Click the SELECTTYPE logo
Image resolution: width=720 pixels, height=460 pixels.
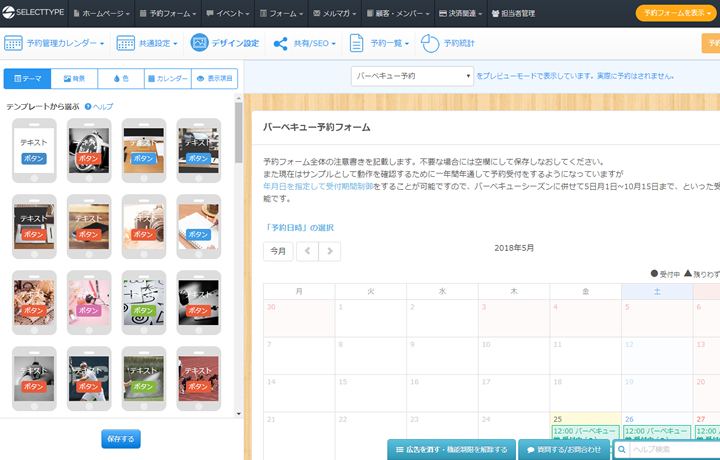pyautogui.click(x=35, y=13)
